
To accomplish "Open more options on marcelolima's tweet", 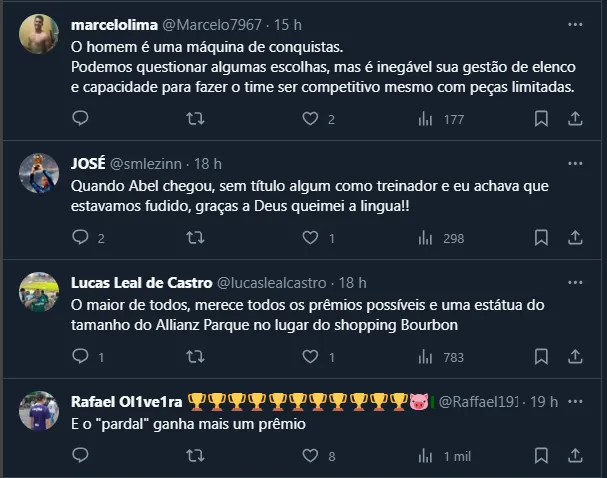I will 575,23.
